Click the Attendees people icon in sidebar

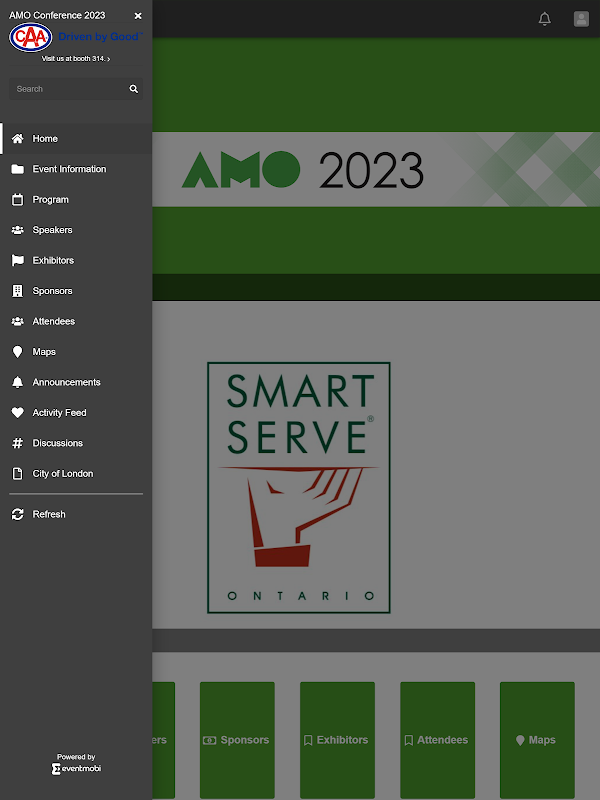pos(17,321)
